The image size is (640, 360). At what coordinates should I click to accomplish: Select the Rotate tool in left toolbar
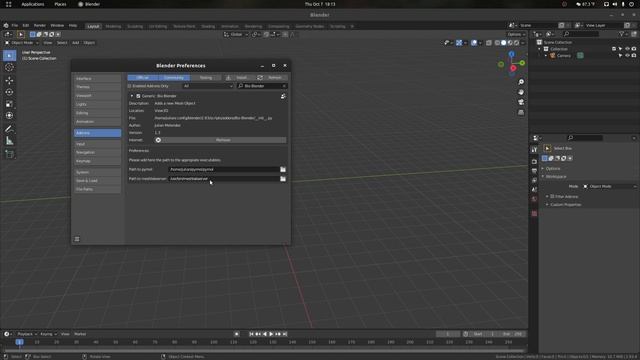click(9, 92)
